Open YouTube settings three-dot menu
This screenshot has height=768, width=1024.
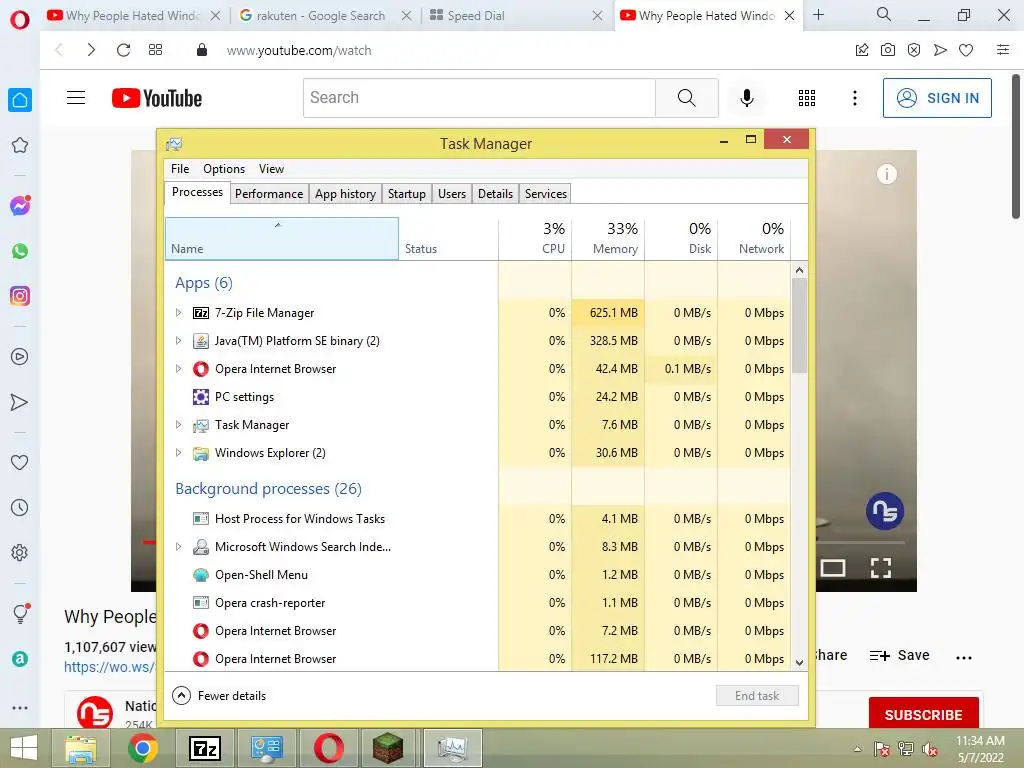[x=854, y=98]
